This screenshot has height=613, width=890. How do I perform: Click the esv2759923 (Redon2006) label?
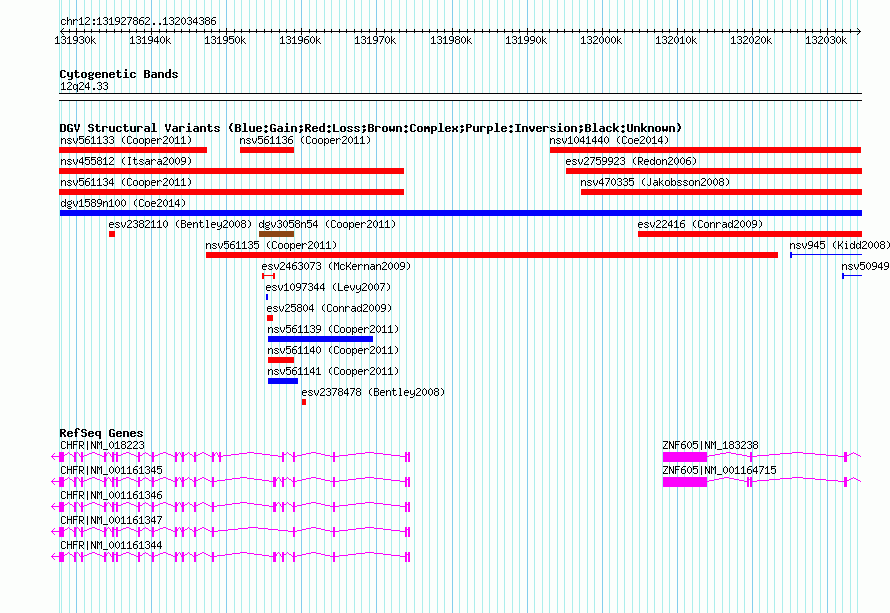[631, 161]
